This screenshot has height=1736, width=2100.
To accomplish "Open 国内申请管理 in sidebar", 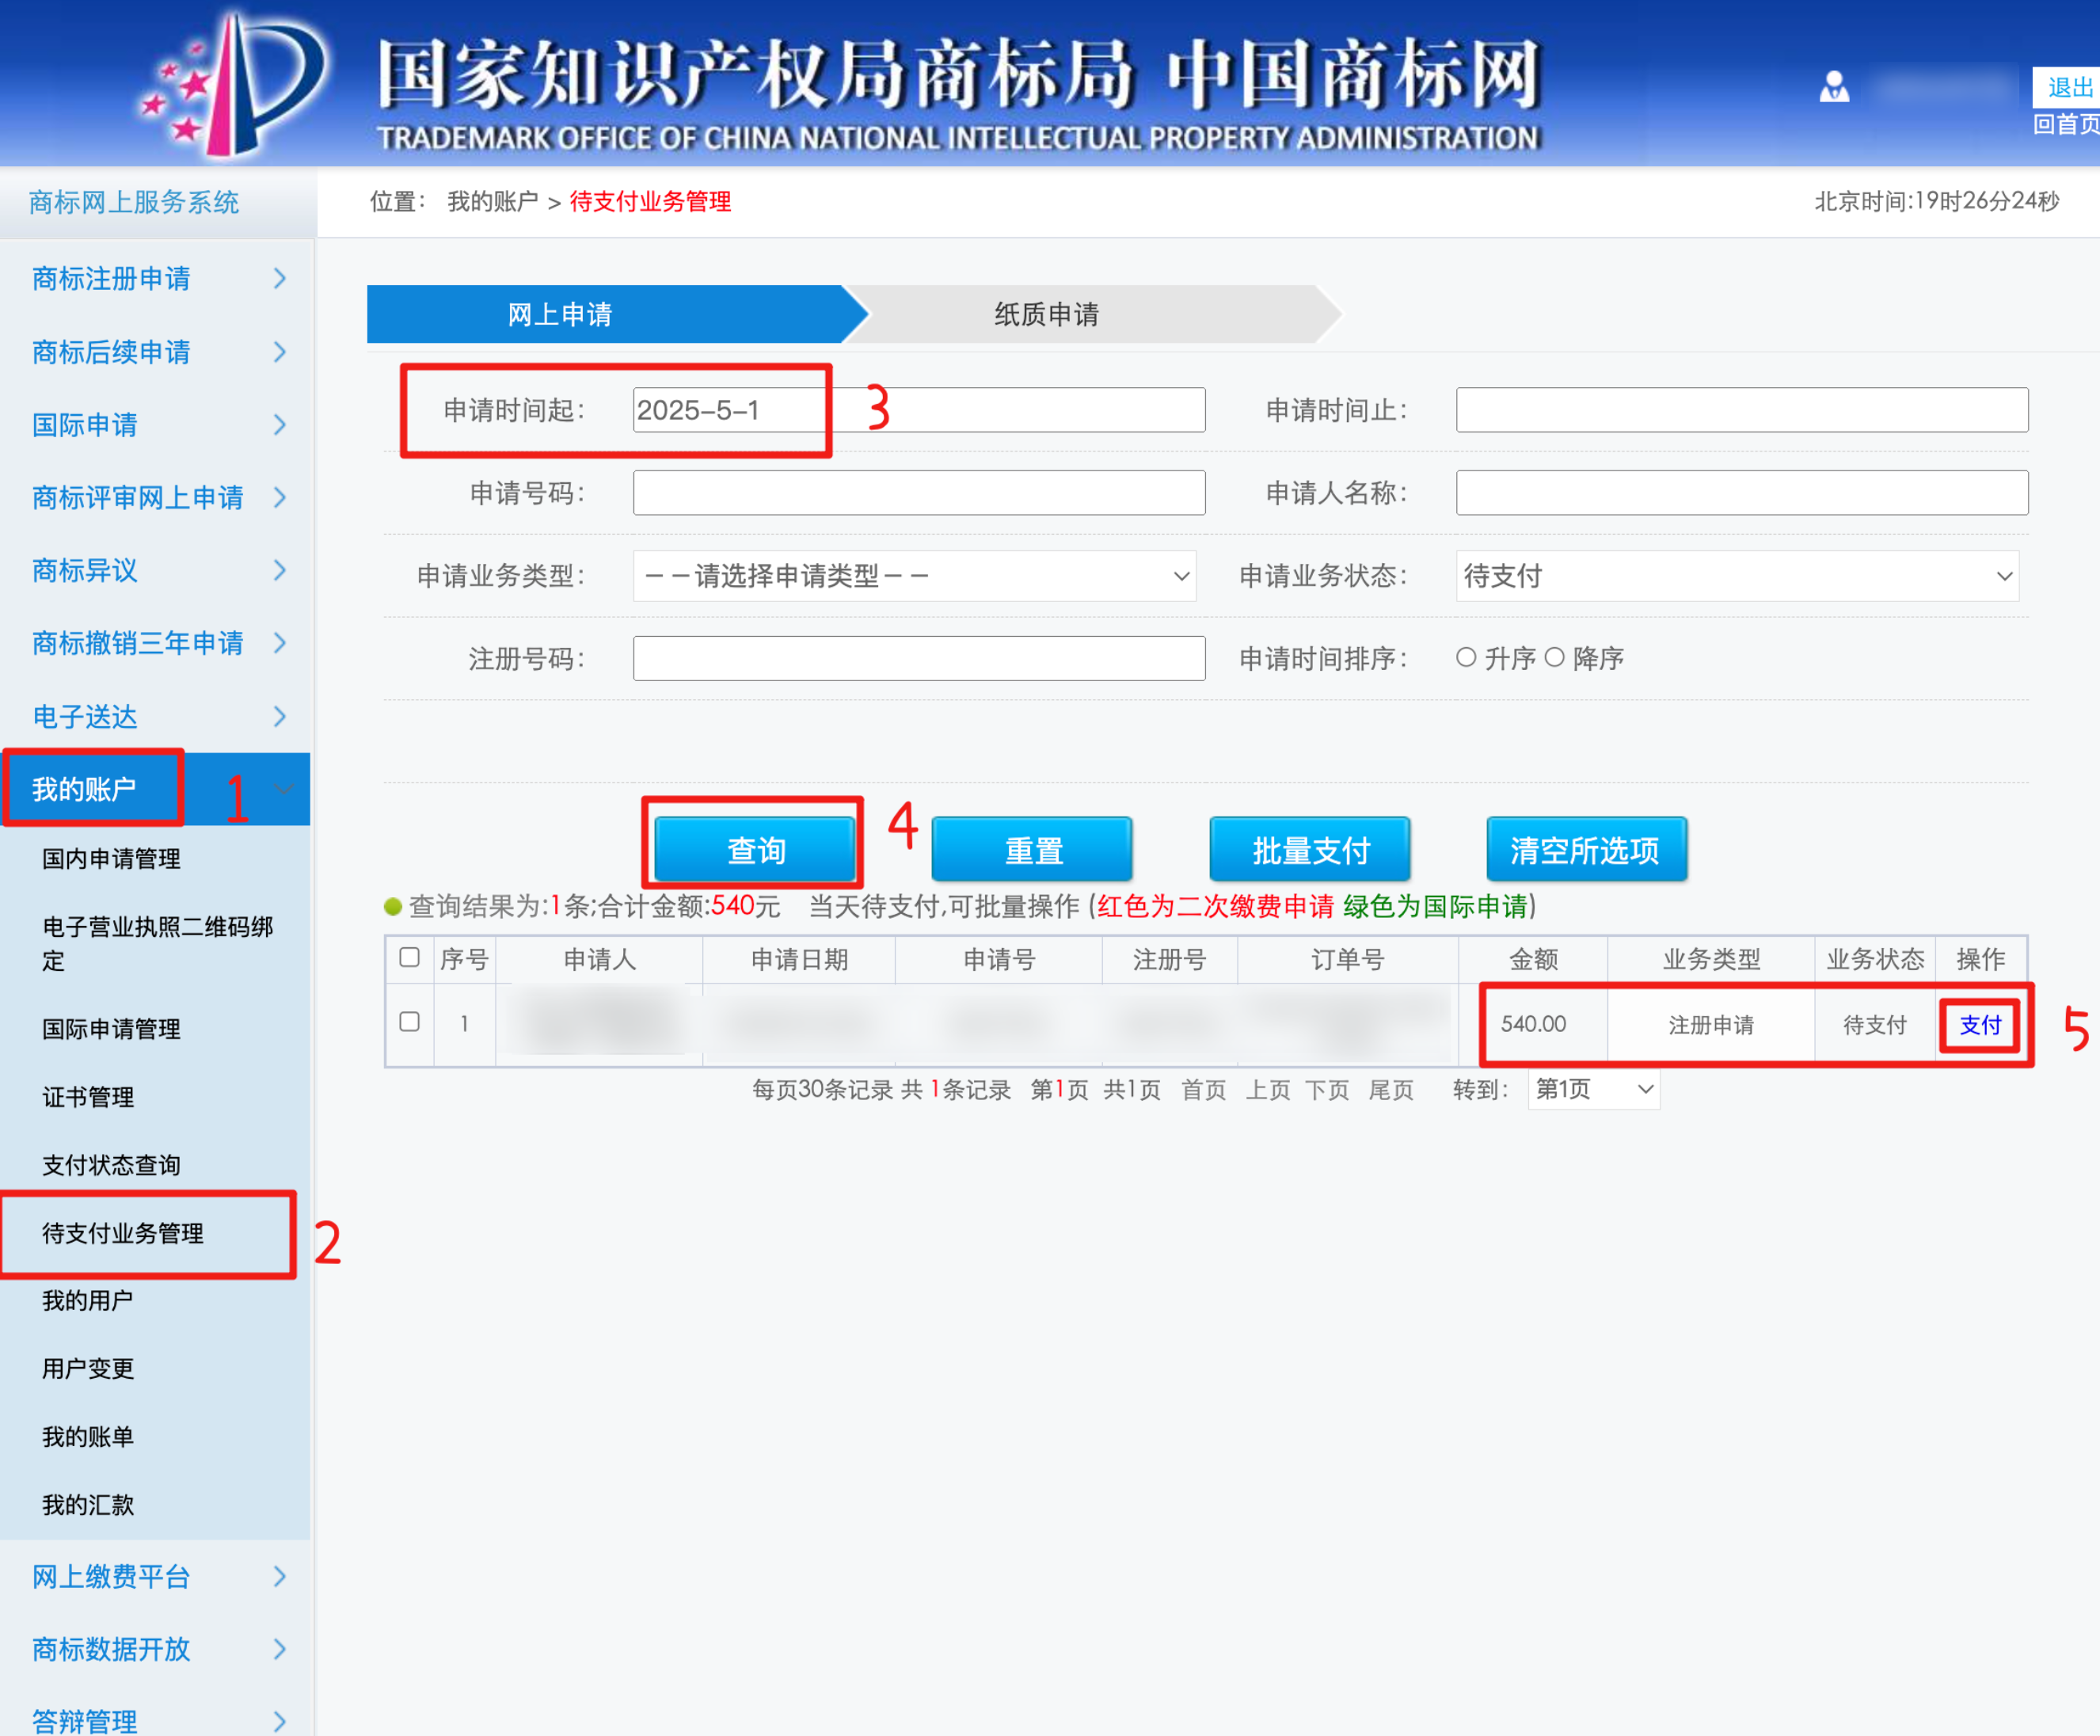I will coord(111,859).
